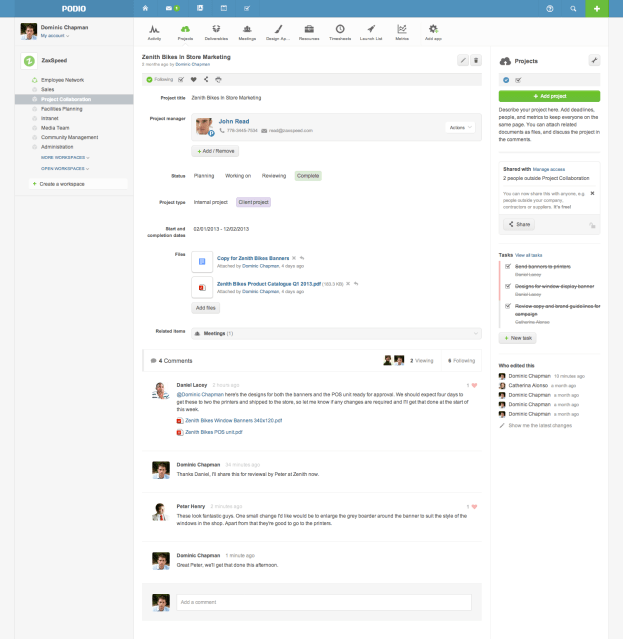Open Manage access link
623x639 pixels.
(548, 170)
